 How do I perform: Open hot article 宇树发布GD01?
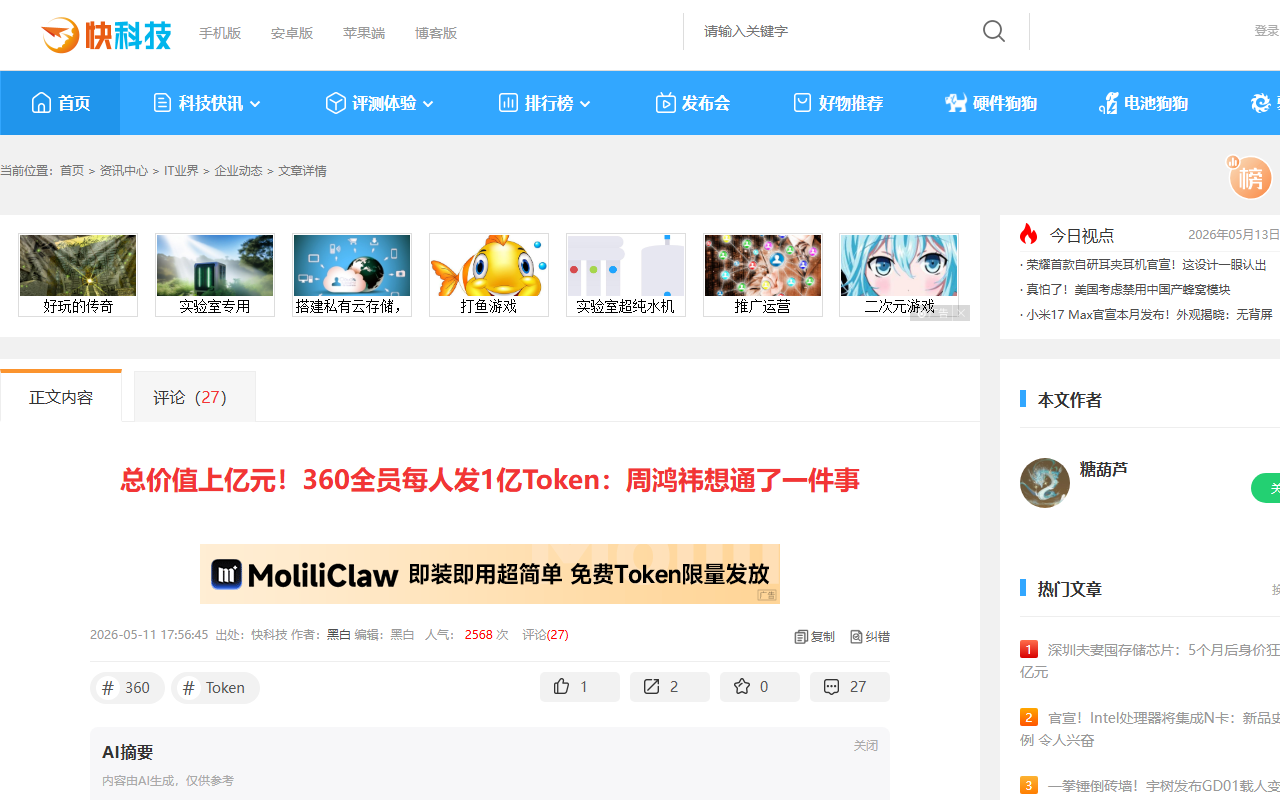click(x=1163, y=786)
